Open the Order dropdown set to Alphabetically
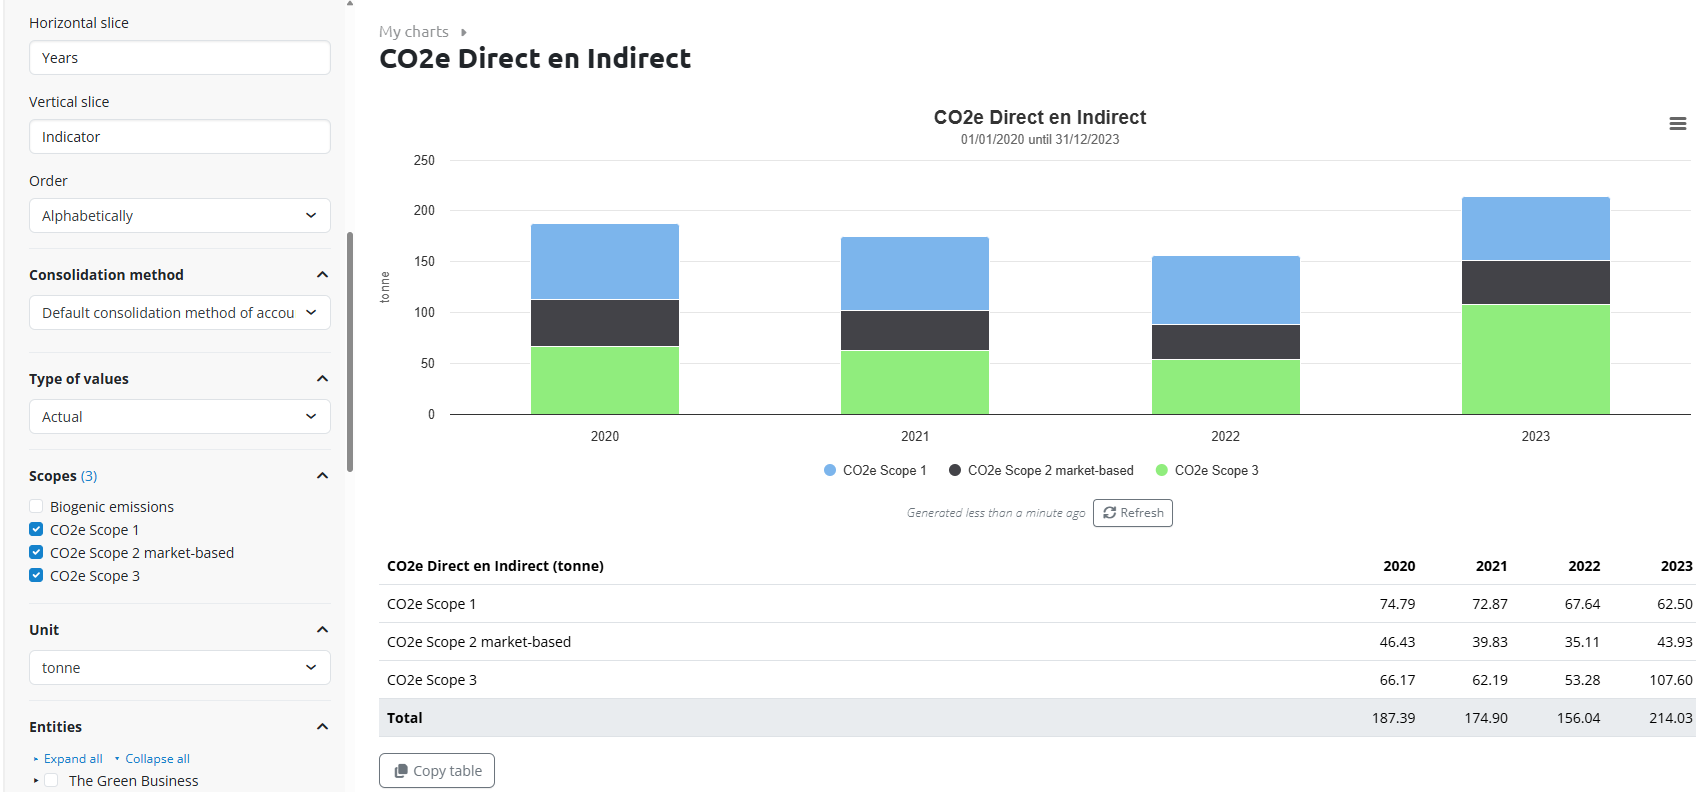Viewport: 1696px width, 792px height. (x=180, y=216)
